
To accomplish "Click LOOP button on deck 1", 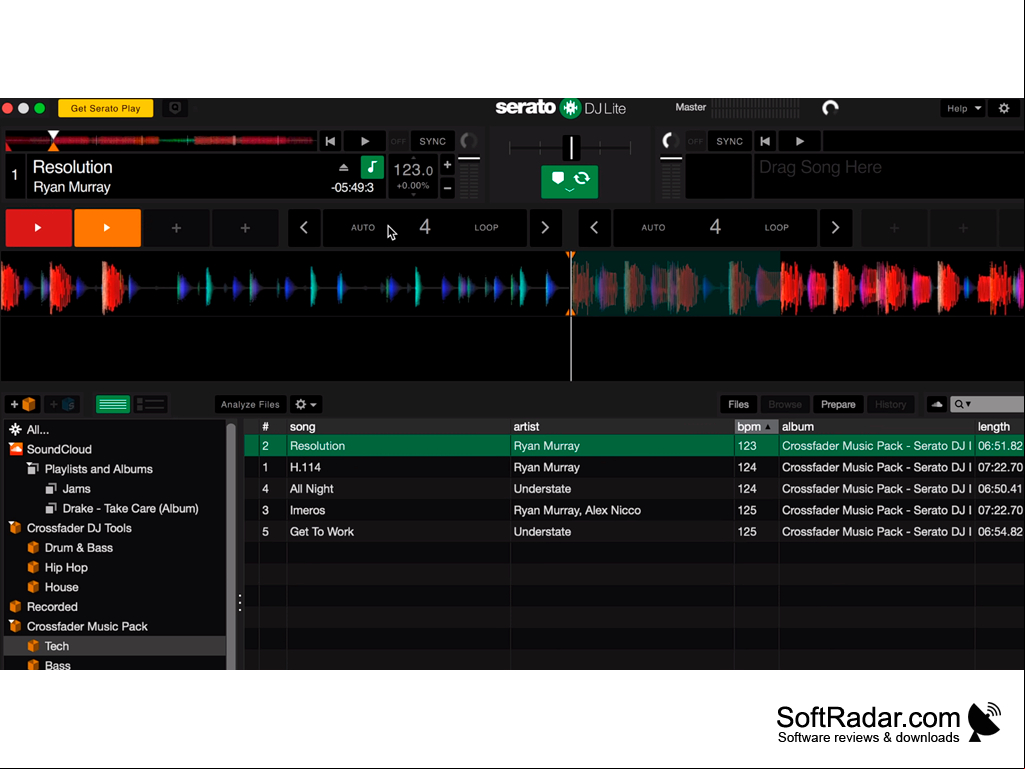I will [x=486, y=228].
